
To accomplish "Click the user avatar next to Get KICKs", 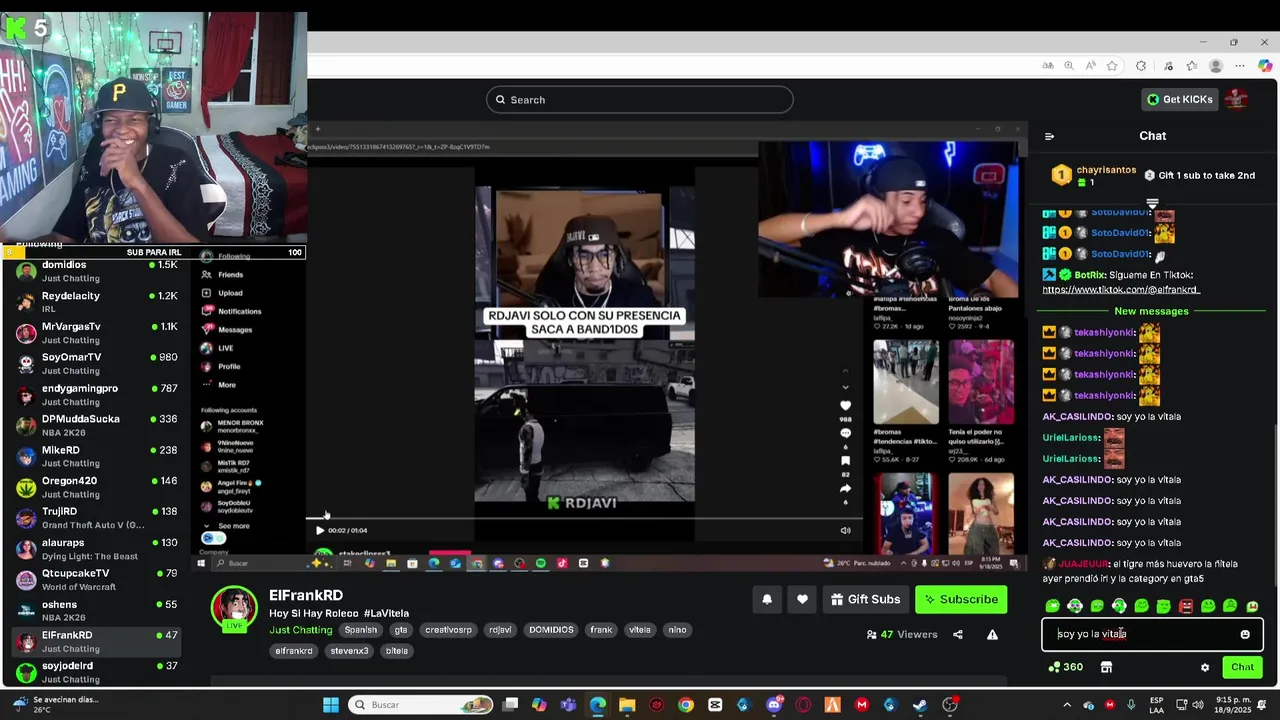I will tap(1237, 99).
